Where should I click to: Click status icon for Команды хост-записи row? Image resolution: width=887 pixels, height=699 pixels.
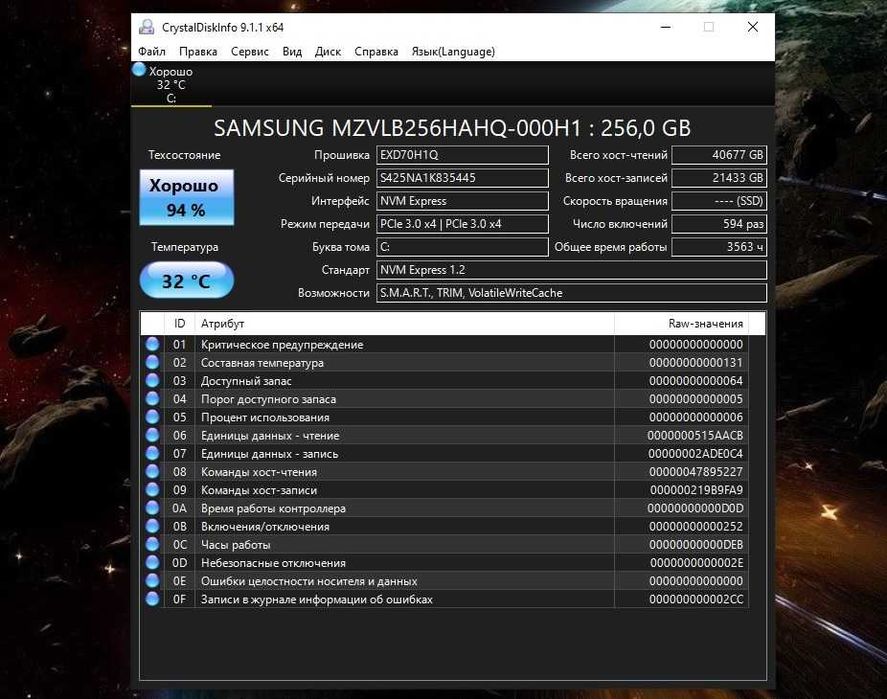pyautogui.click(x=152, y=489)
